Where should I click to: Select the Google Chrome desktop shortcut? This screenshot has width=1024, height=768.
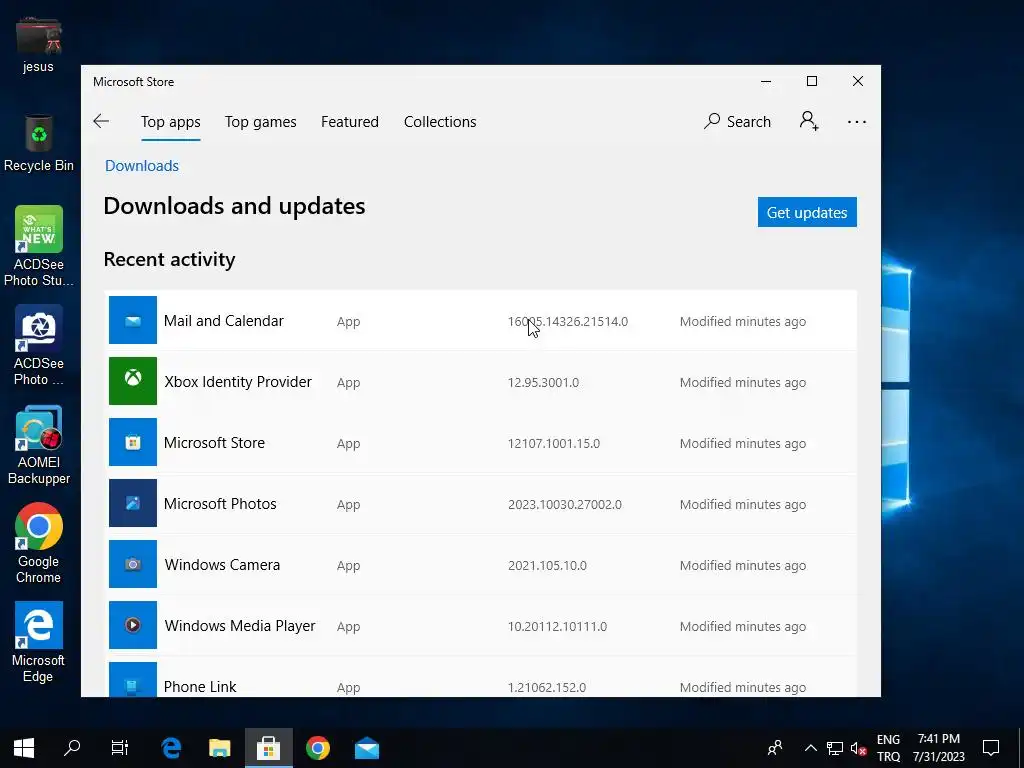pos(39,543)
